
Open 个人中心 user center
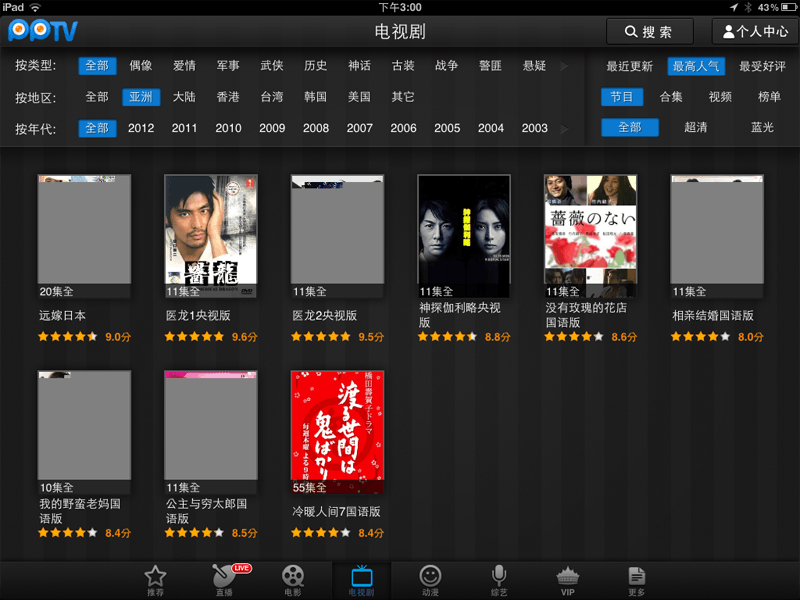tap(755, 32)
